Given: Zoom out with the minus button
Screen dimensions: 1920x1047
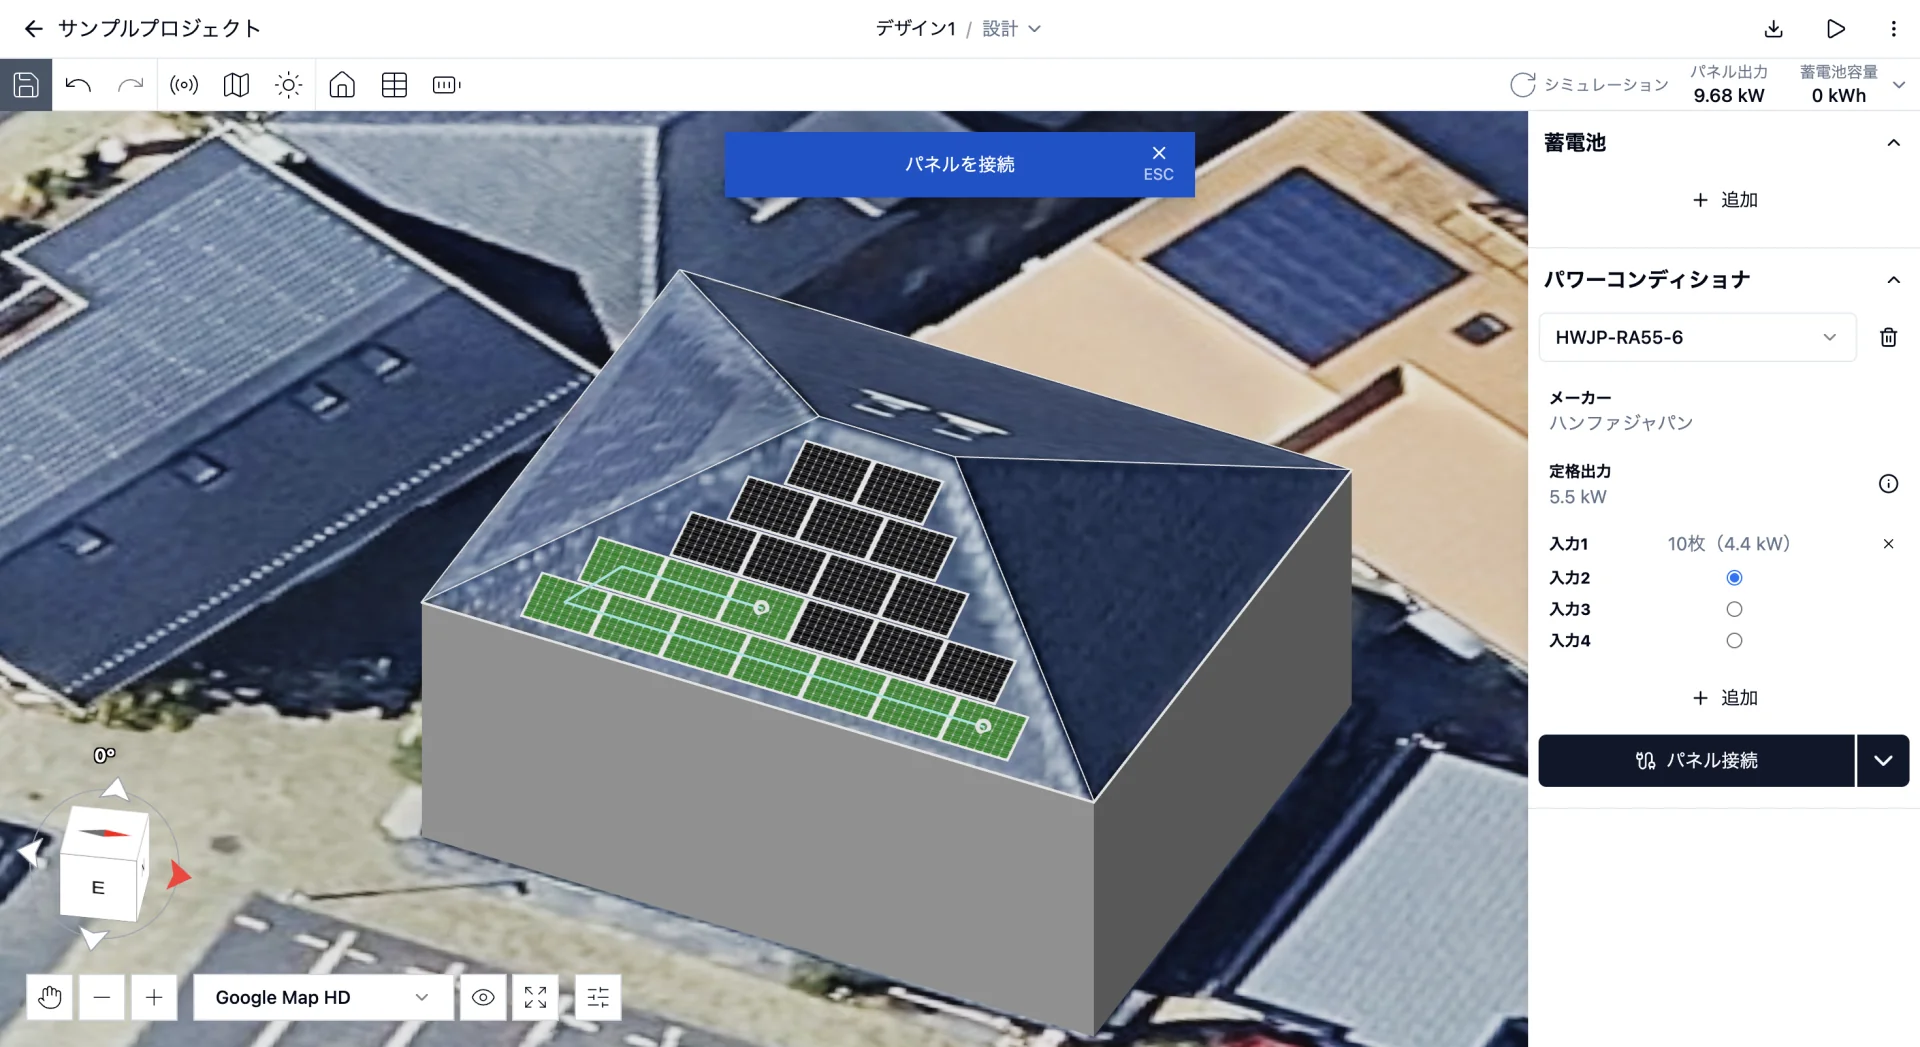Looking at the screenshot, I should 102,997.
